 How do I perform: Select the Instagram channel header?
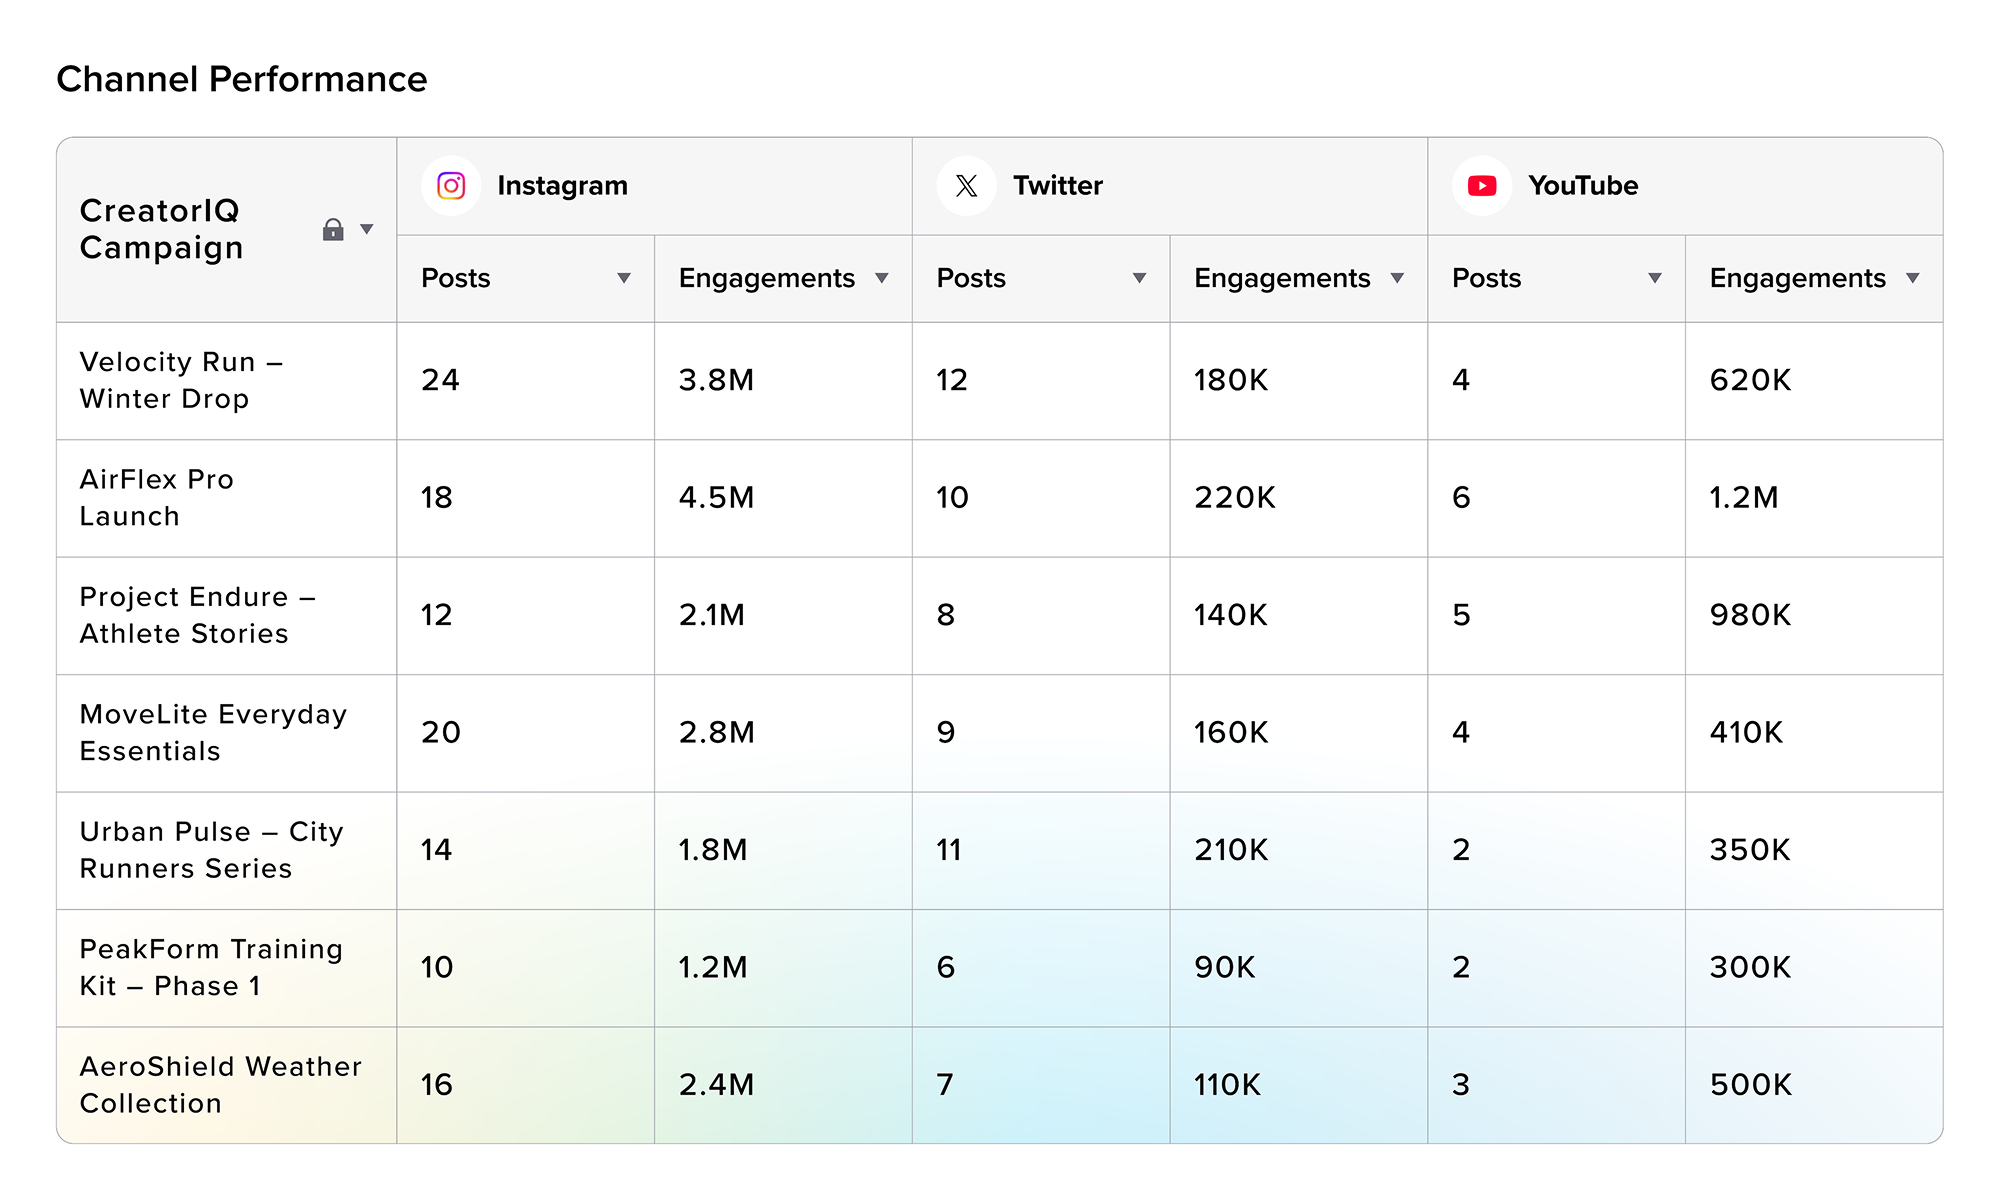562,185
